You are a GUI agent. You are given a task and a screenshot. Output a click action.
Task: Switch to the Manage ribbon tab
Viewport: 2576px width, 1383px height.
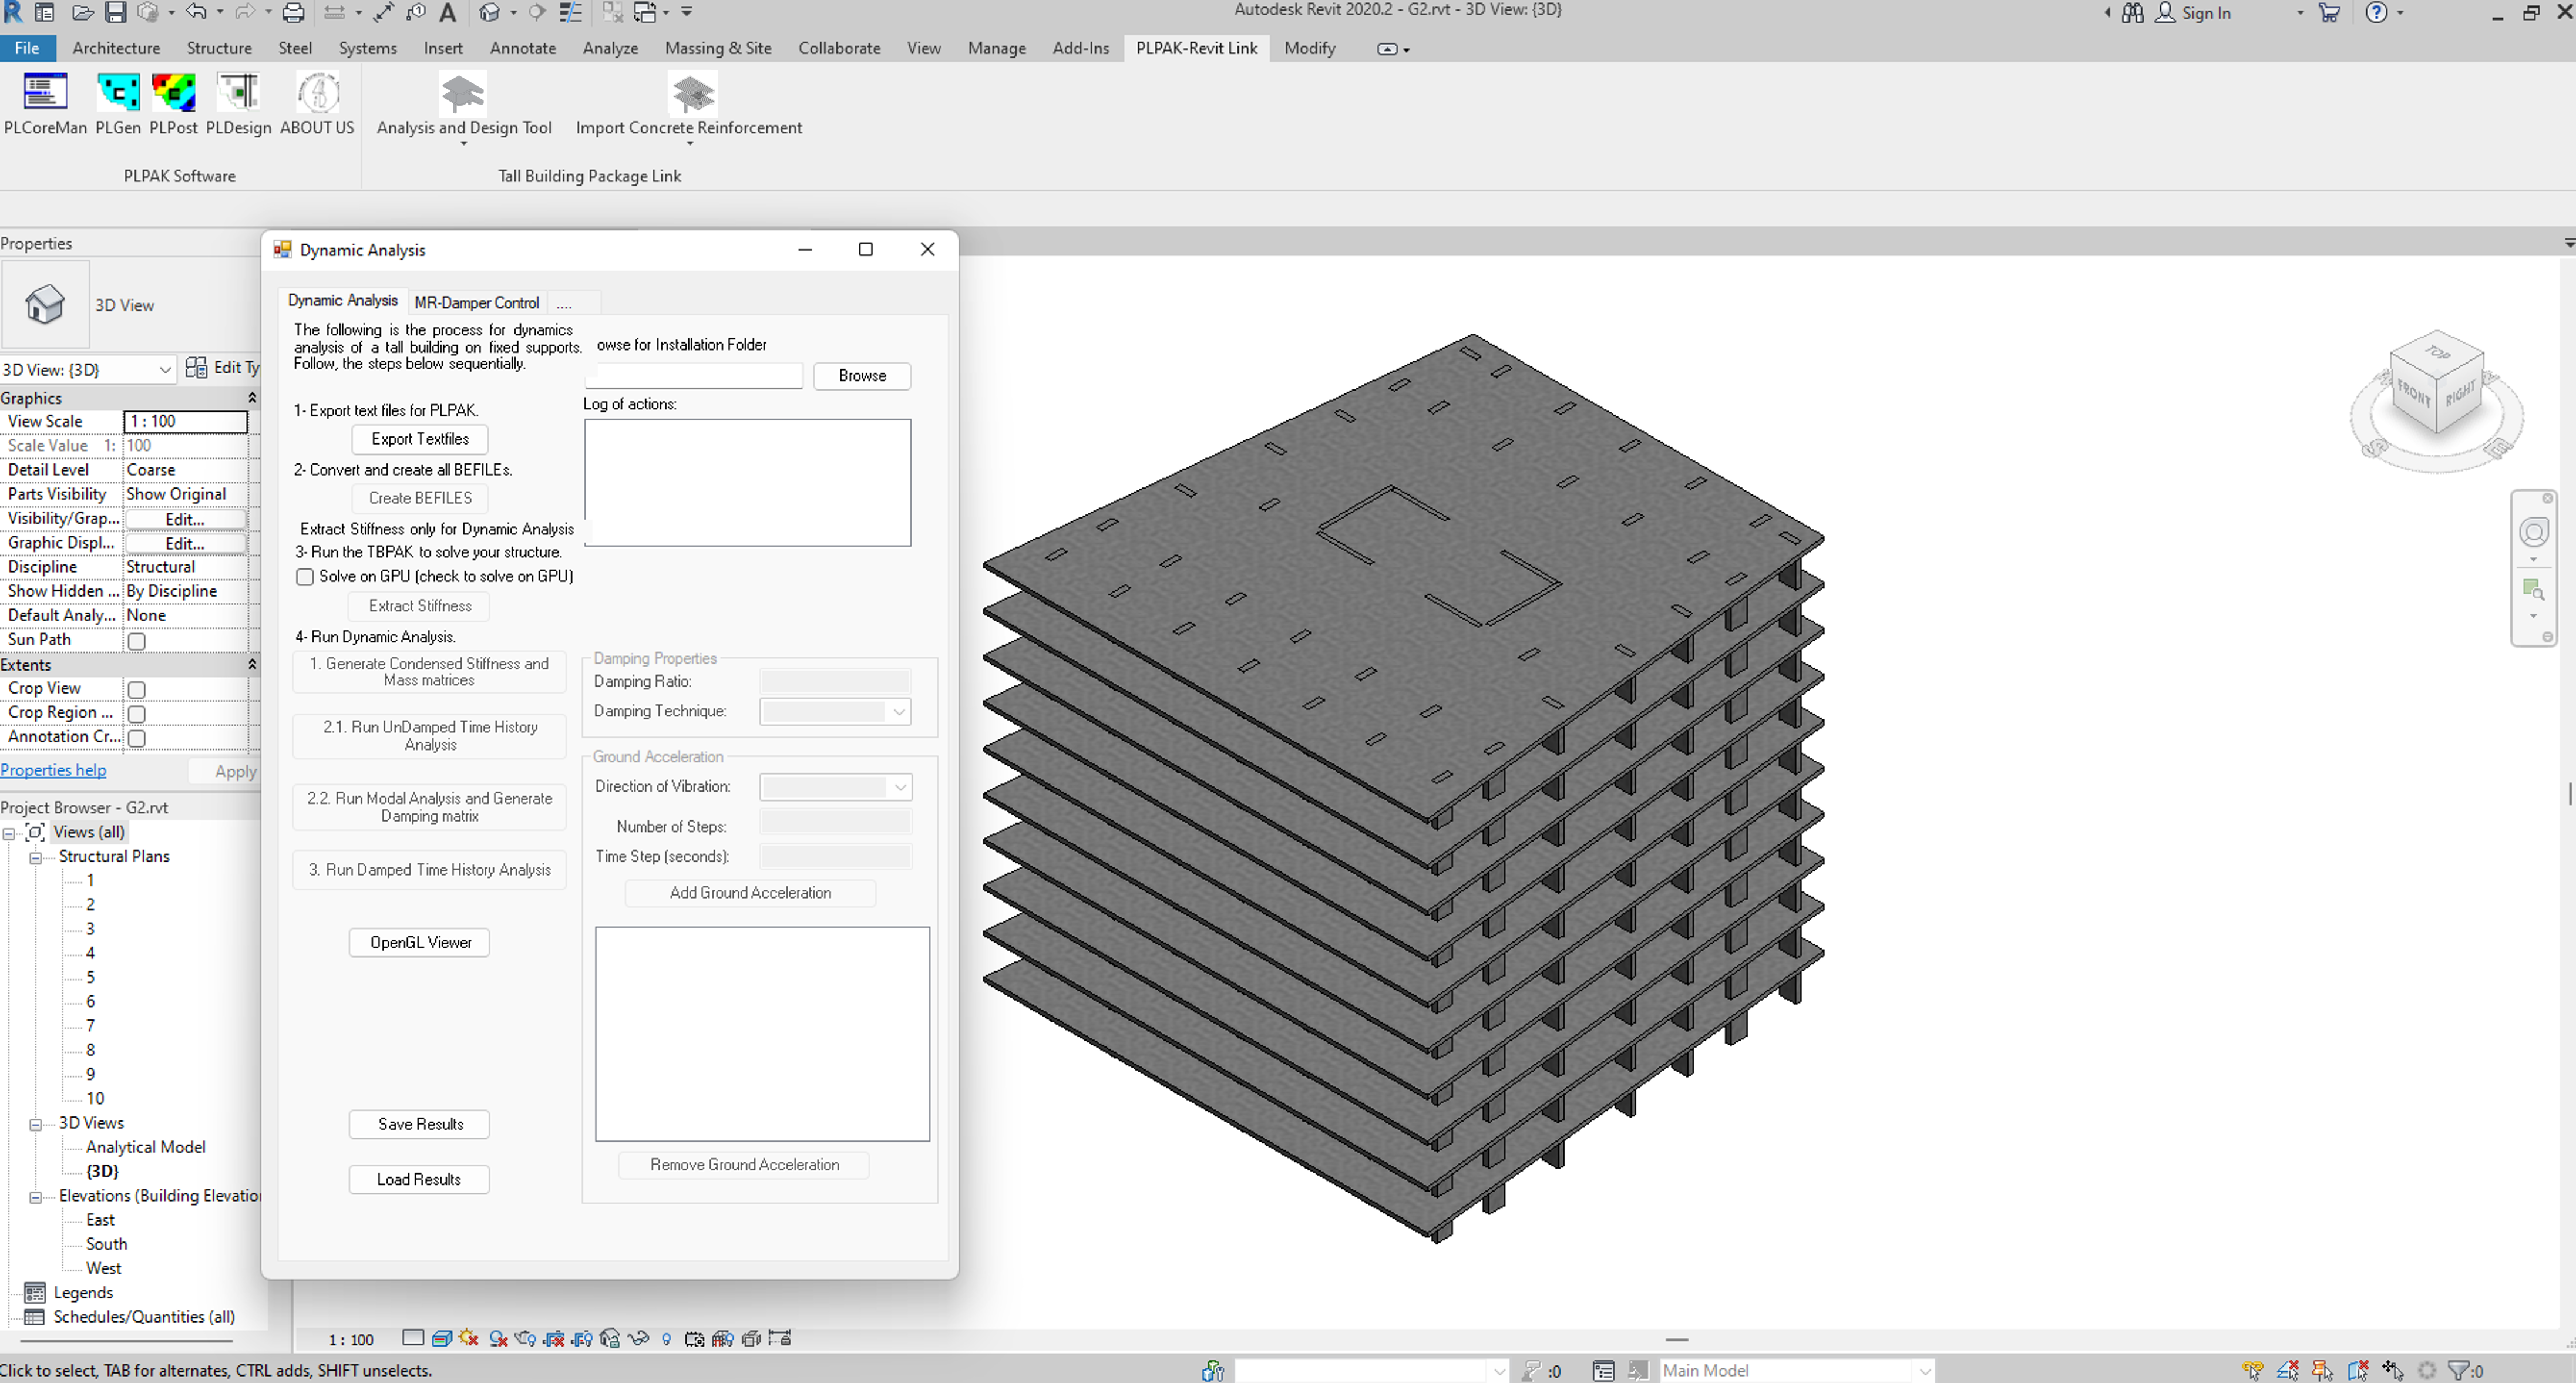(x=996, y=48)
